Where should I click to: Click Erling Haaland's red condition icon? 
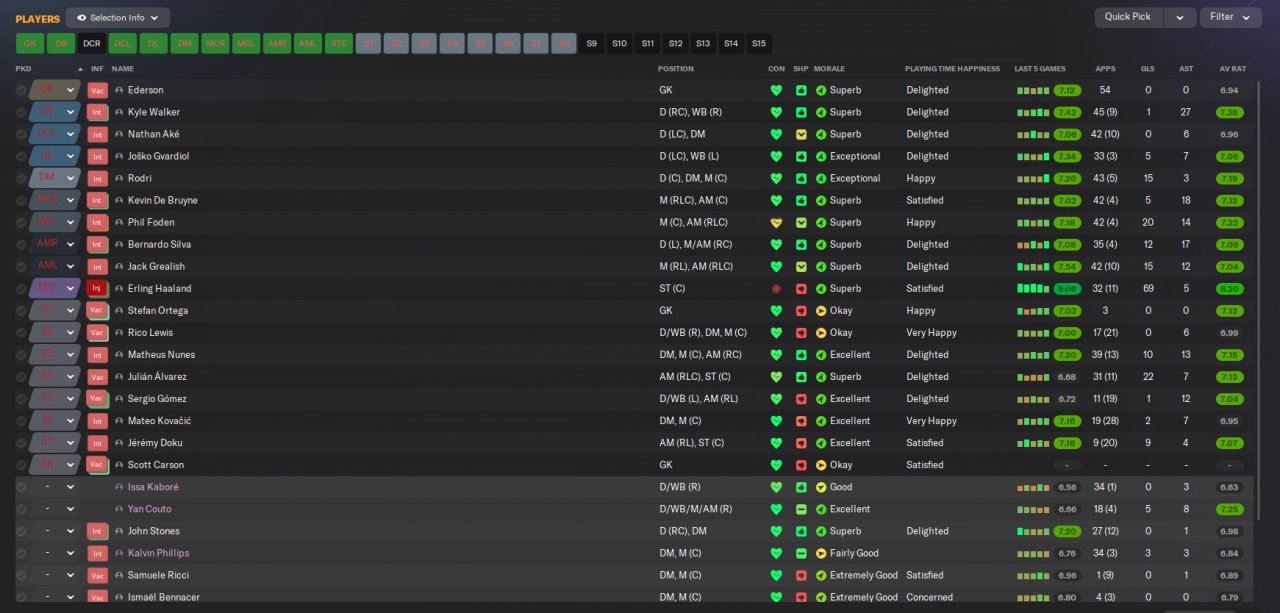tap(776, 288)
